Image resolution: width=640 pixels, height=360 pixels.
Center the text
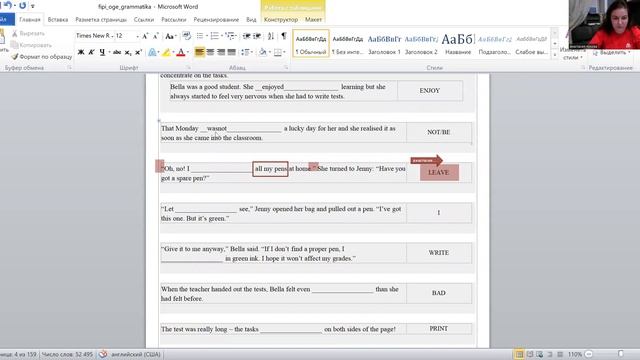point(210,52)
